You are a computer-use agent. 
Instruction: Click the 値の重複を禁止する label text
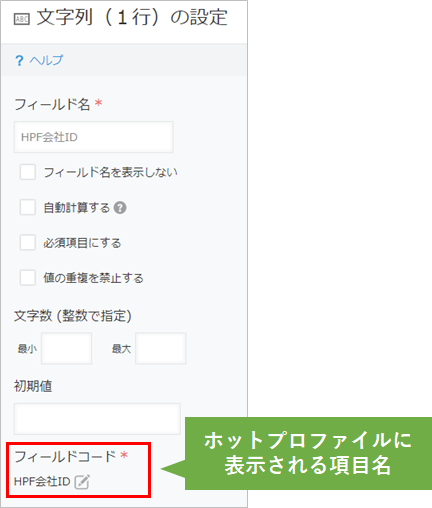93,278
